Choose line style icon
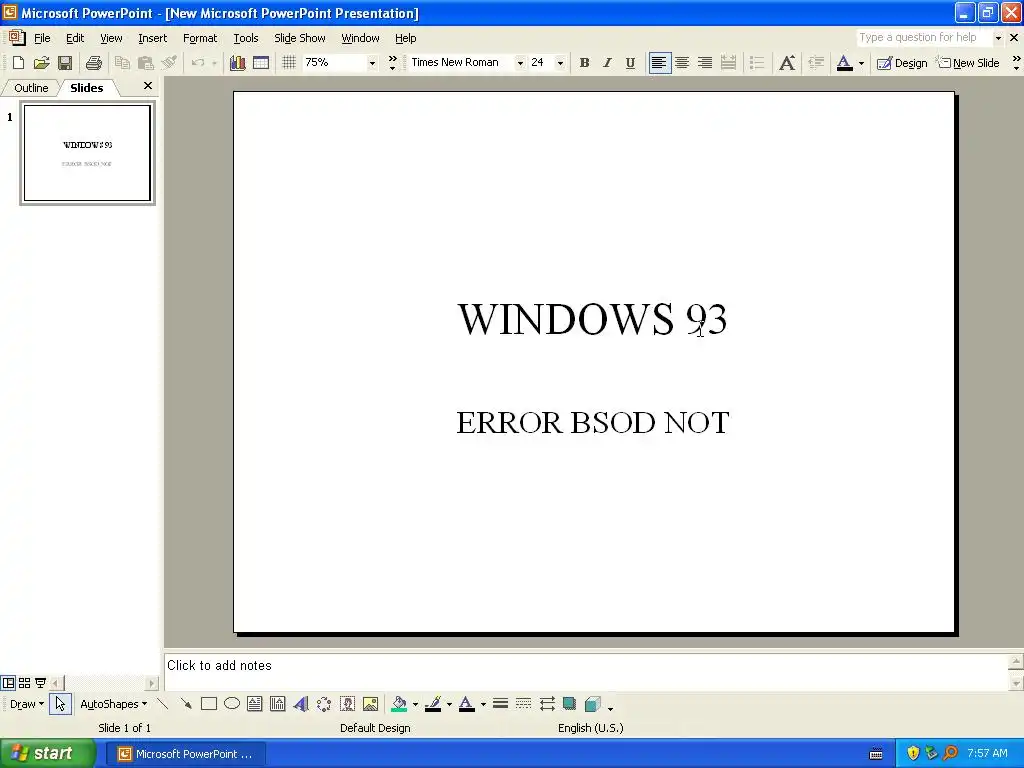 pyautogui.click(x=500, y=704)
